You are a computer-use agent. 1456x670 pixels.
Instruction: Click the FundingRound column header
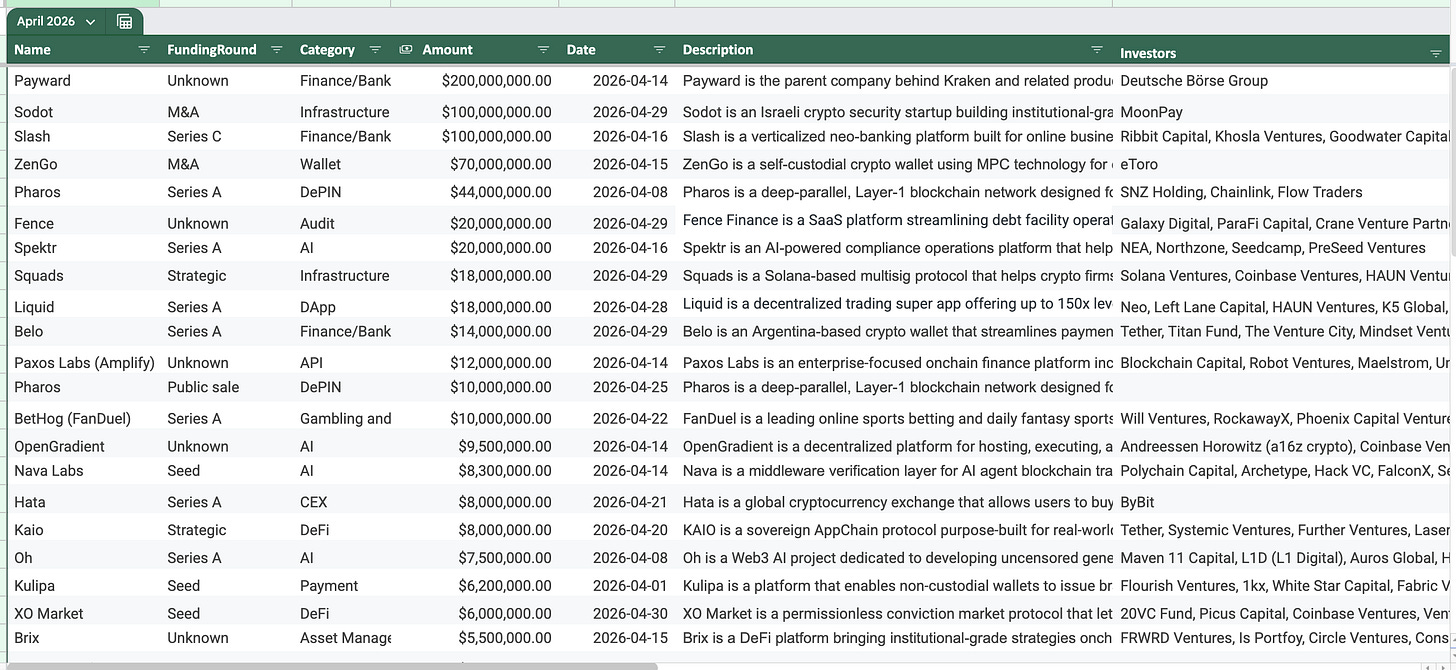tap(212, 50)
